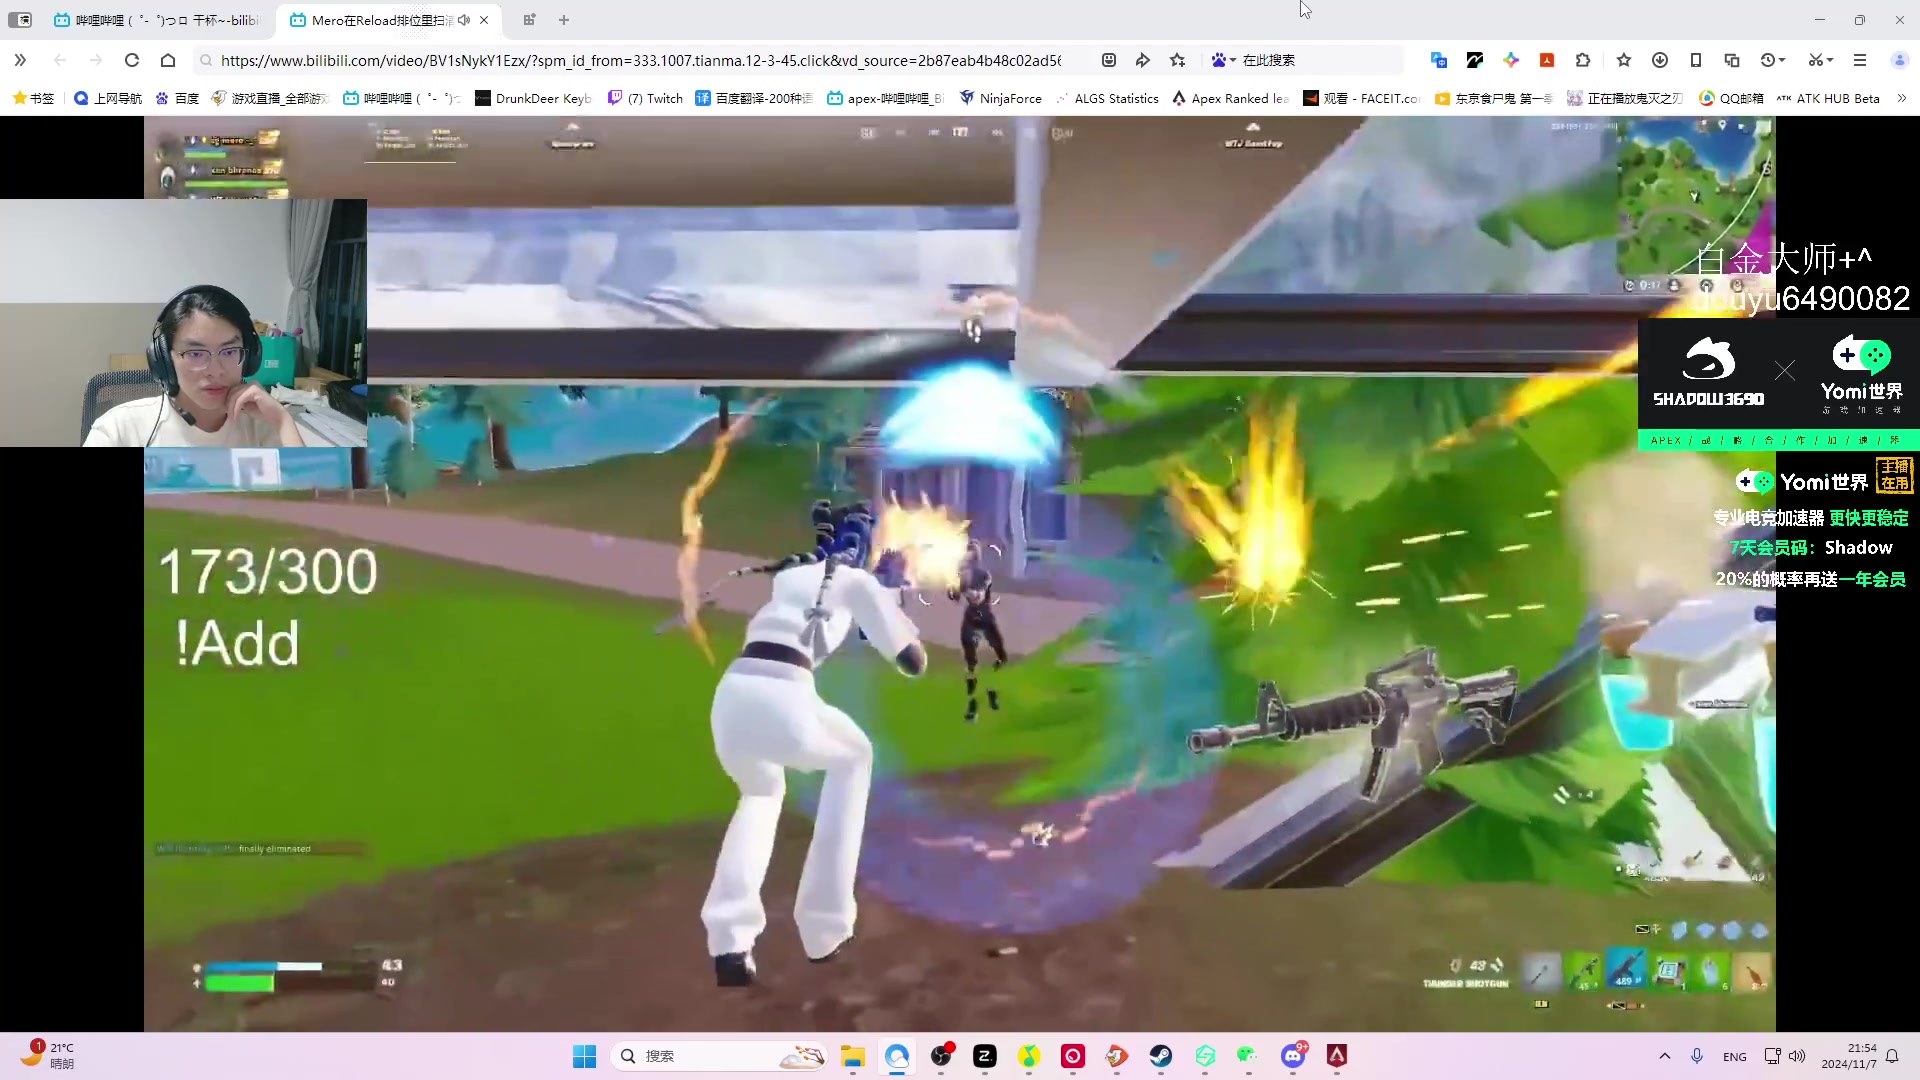This screenshot has height=1080, width=1920.
Task: Open reader mode icon in address bar
Action: [1109, 60]
